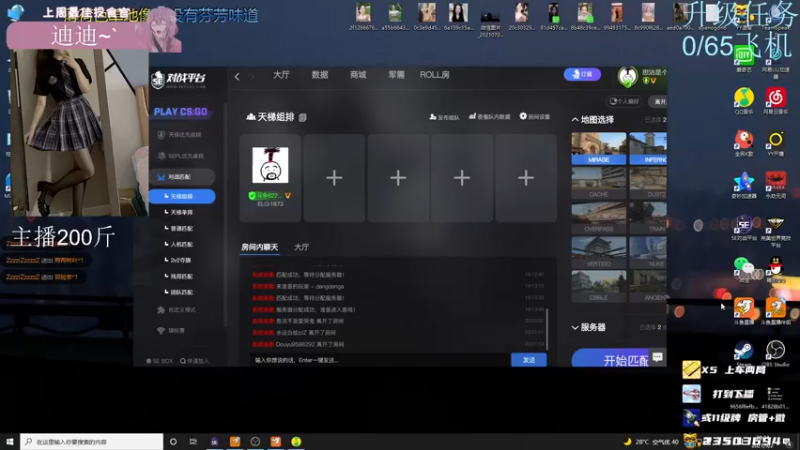
Task: Toggle the INFERNO map selection
Action: point(648,148)
